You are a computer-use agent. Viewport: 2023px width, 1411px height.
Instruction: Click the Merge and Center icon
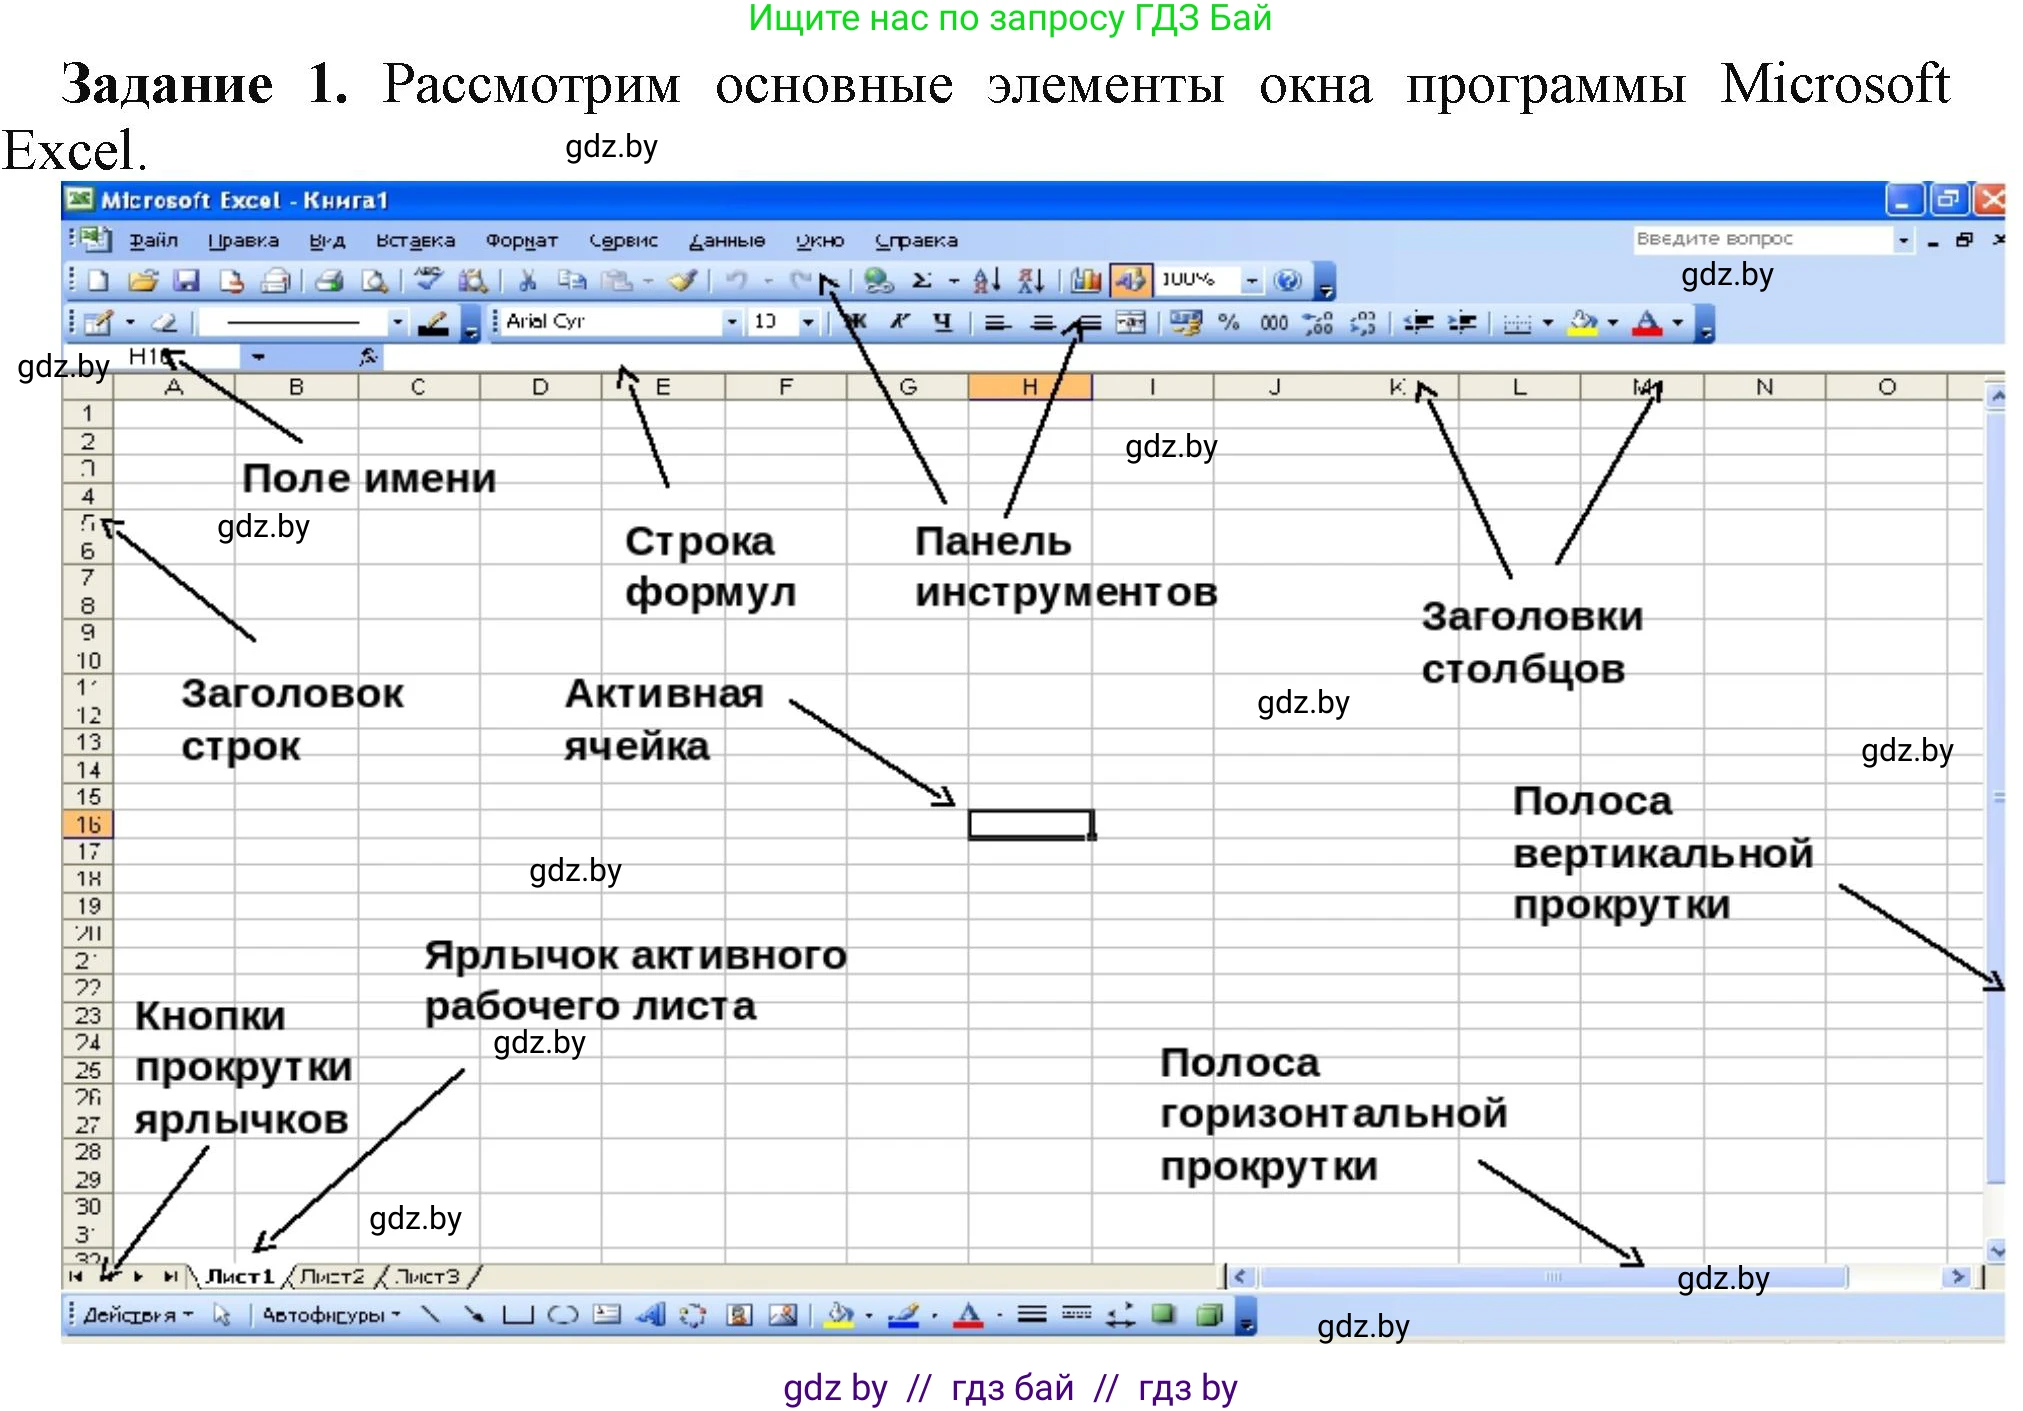(x=1130, y=323)
